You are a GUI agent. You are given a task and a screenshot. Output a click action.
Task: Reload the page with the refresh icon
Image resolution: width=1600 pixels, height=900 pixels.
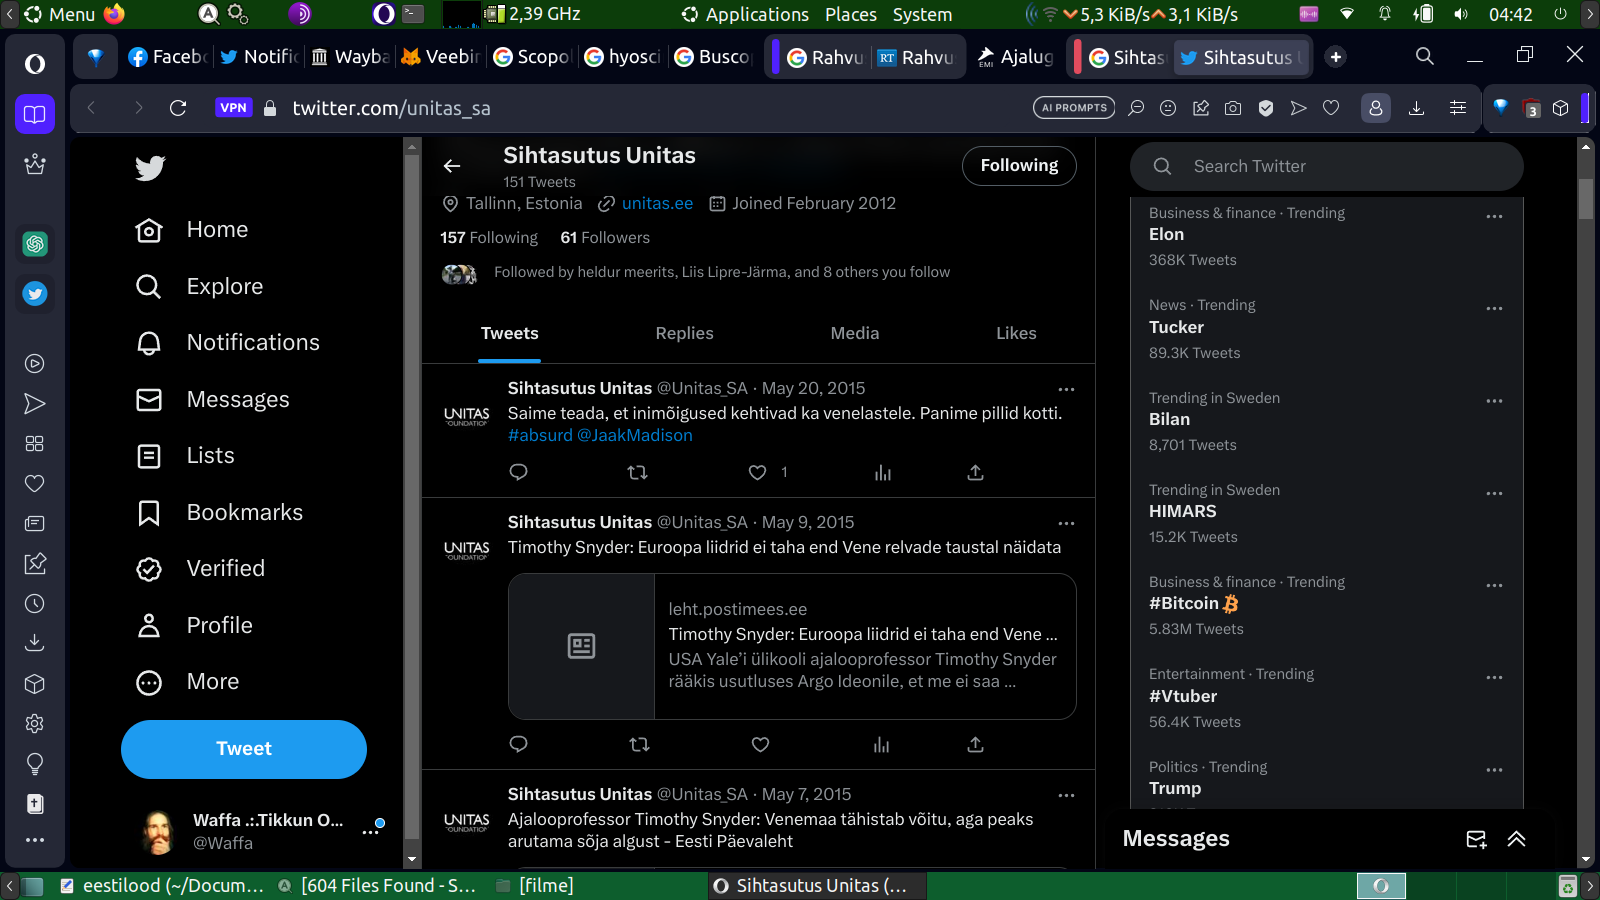[x=178, y=108]
